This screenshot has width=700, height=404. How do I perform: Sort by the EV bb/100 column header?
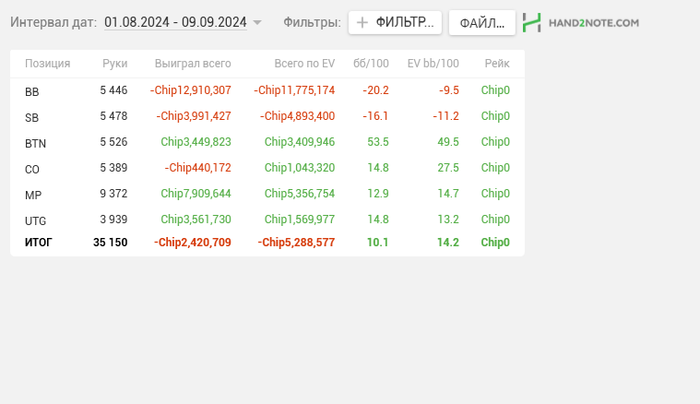[x=433, y=63]
